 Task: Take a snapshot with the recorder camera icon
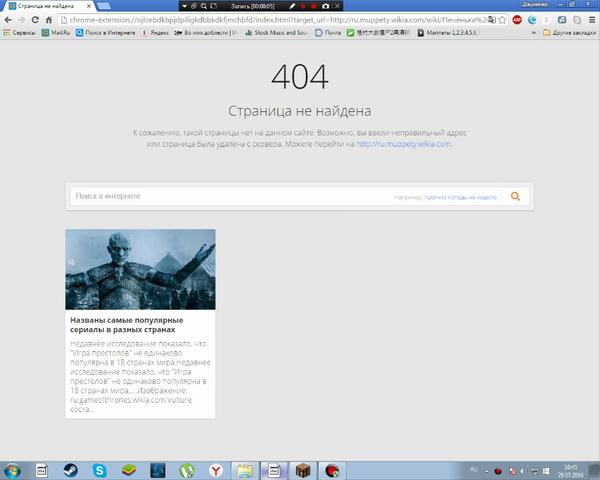[325, 6]
